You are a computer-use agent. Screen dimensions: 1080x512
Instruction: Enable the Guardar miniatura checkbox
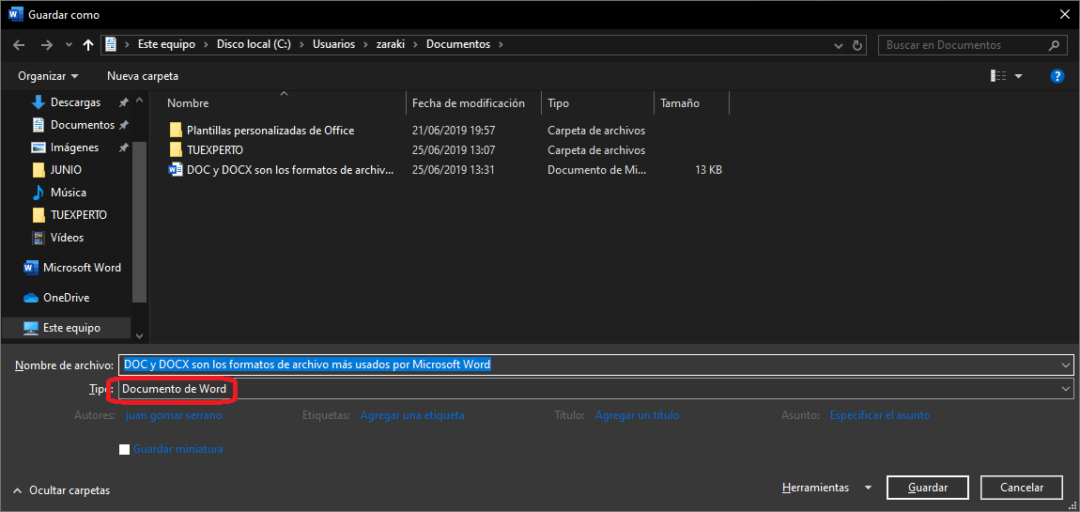[x=125, y=450]
